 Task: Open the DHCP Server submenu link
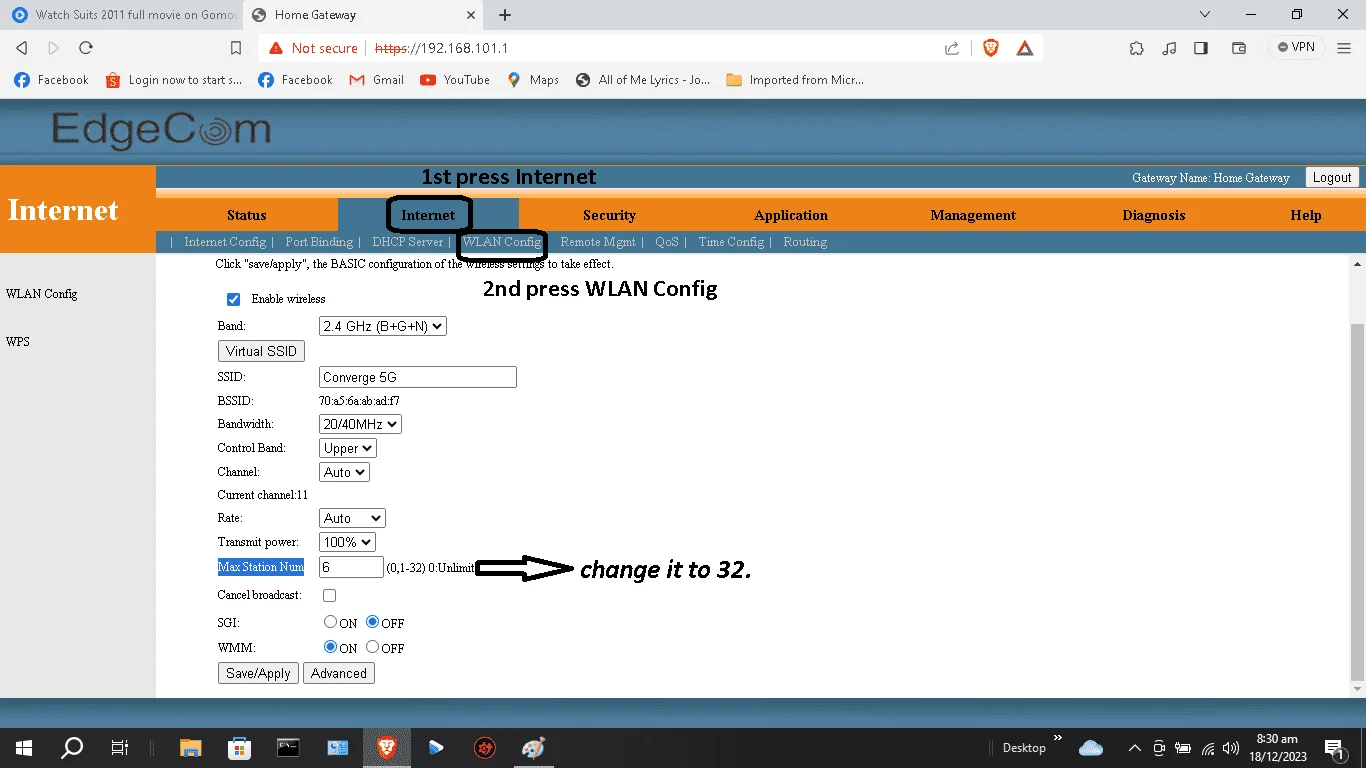[x=407, y=242]
